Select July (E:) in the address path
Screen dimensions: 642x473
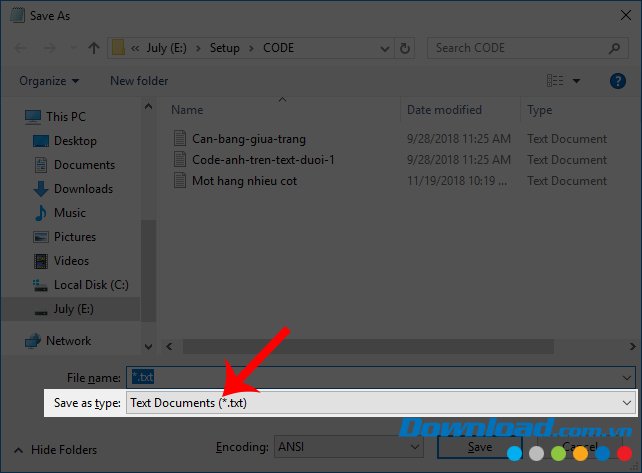click(x=166, y=48)
